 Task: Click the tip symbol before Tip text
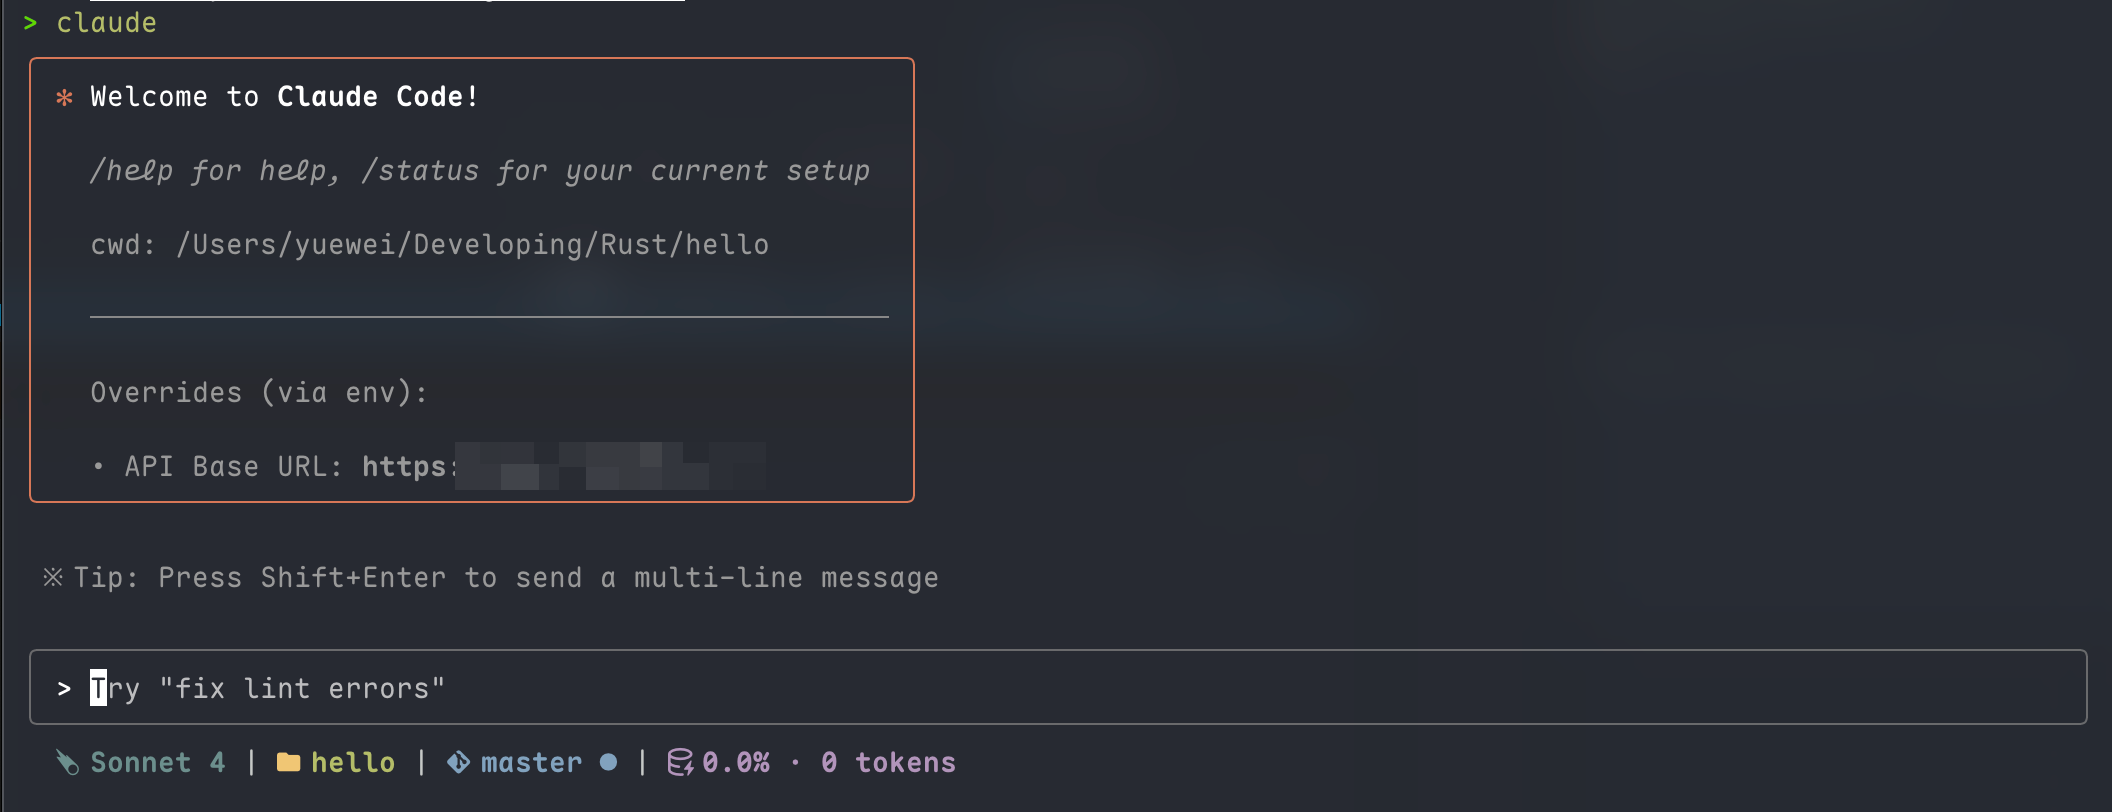53,577
